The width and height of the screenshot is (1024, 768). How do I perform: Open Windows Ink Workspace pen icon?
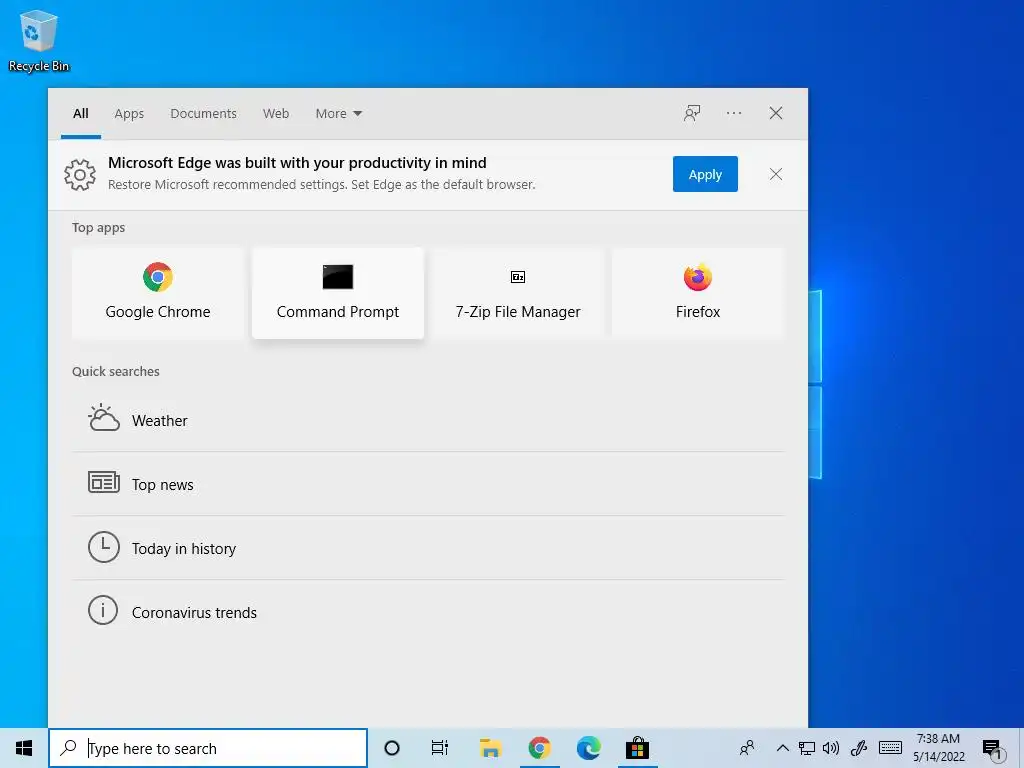click(859, 748)
